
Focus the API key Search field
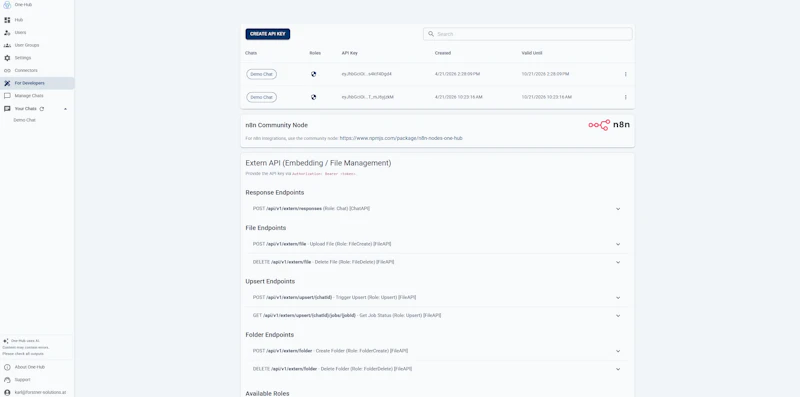tap(528, 34)
